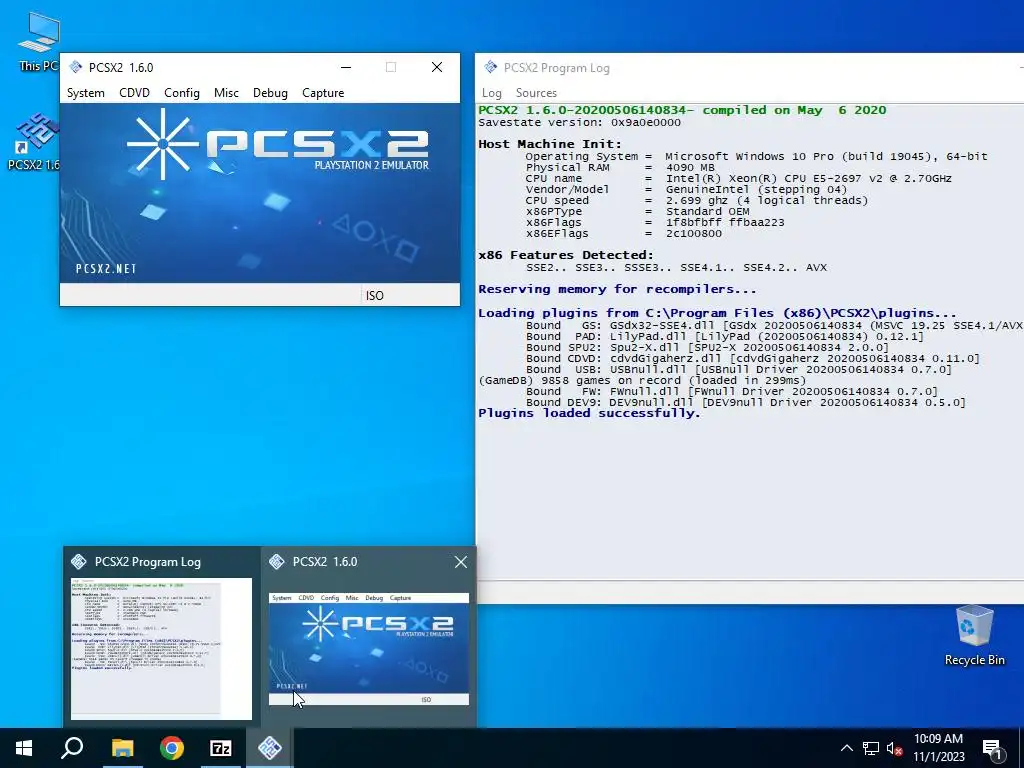Select the Recycle Bin desktop icon
Screen dimensions: 1024x768
974,635
